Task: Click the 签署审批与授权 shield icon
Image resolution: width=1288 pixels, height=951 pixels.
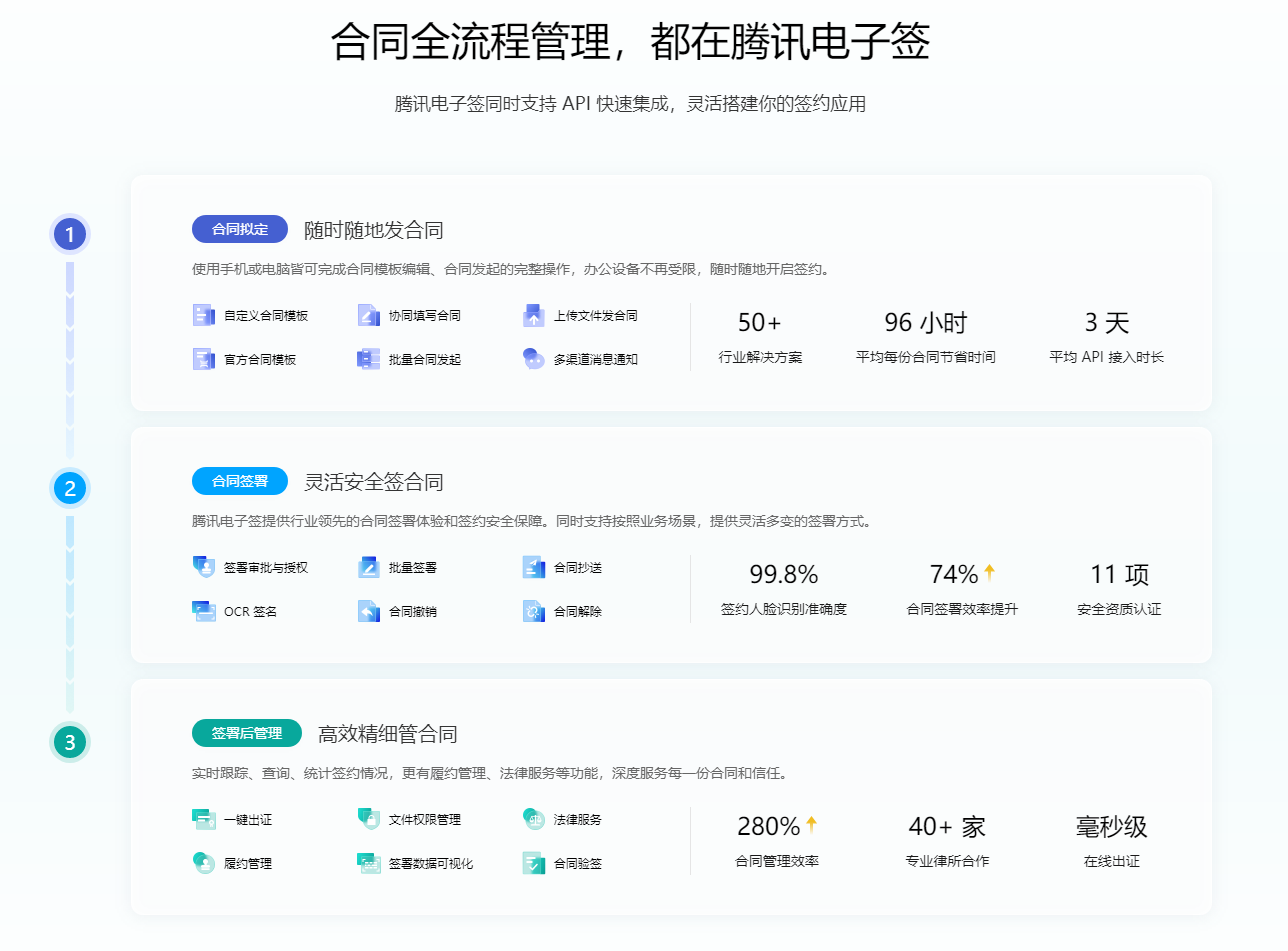Action: pyautogui.click(x=204, y=567)
